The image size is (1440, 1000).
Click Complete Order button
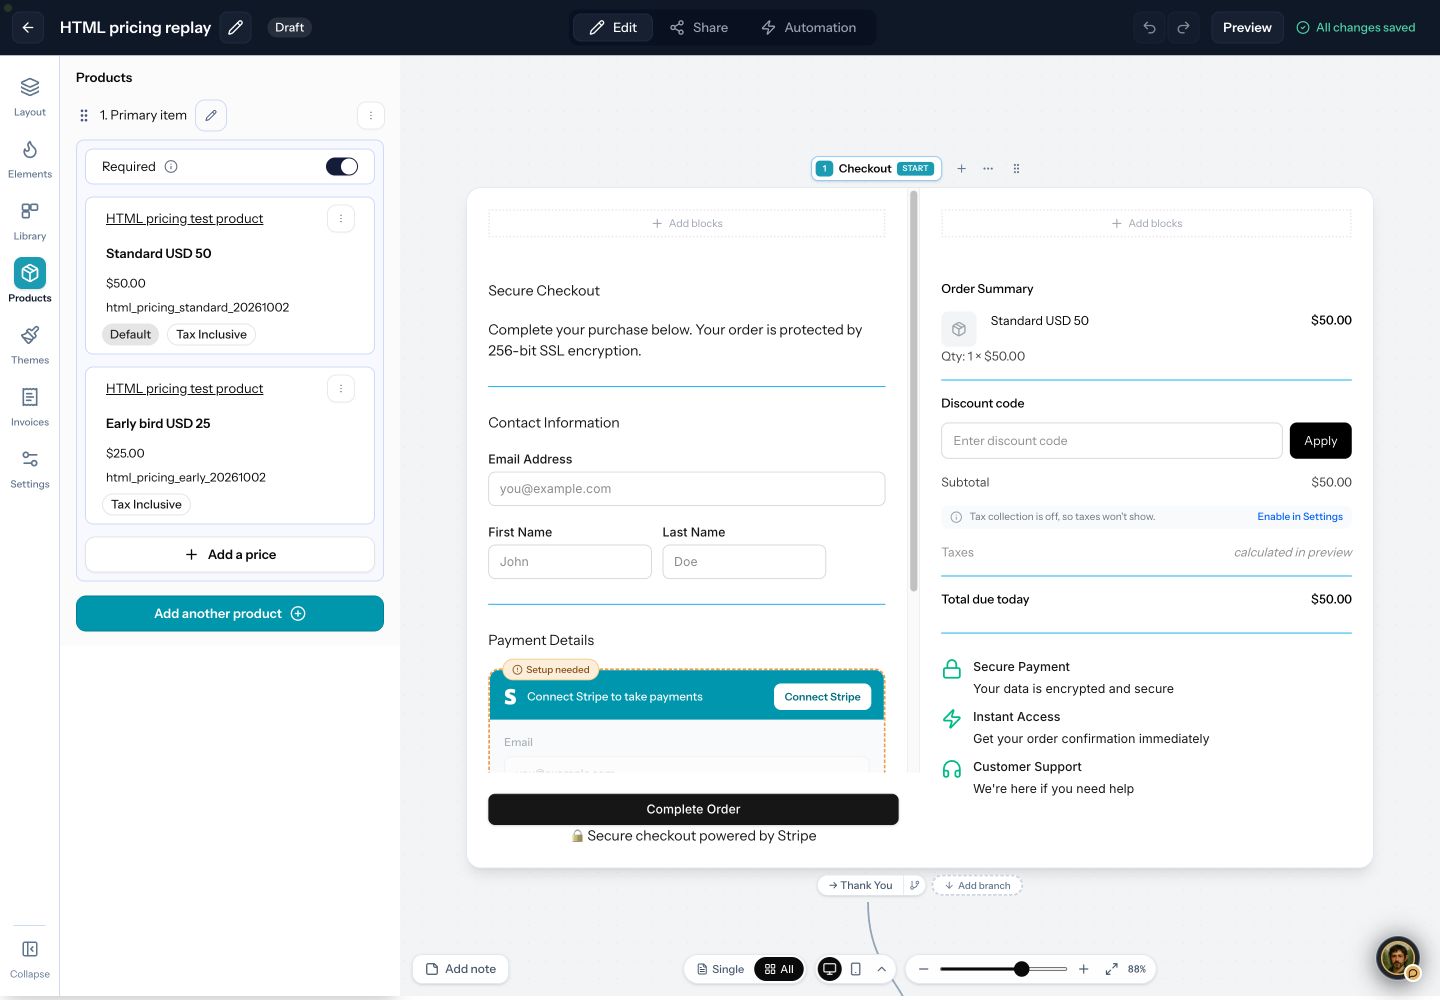pos(693,809)
